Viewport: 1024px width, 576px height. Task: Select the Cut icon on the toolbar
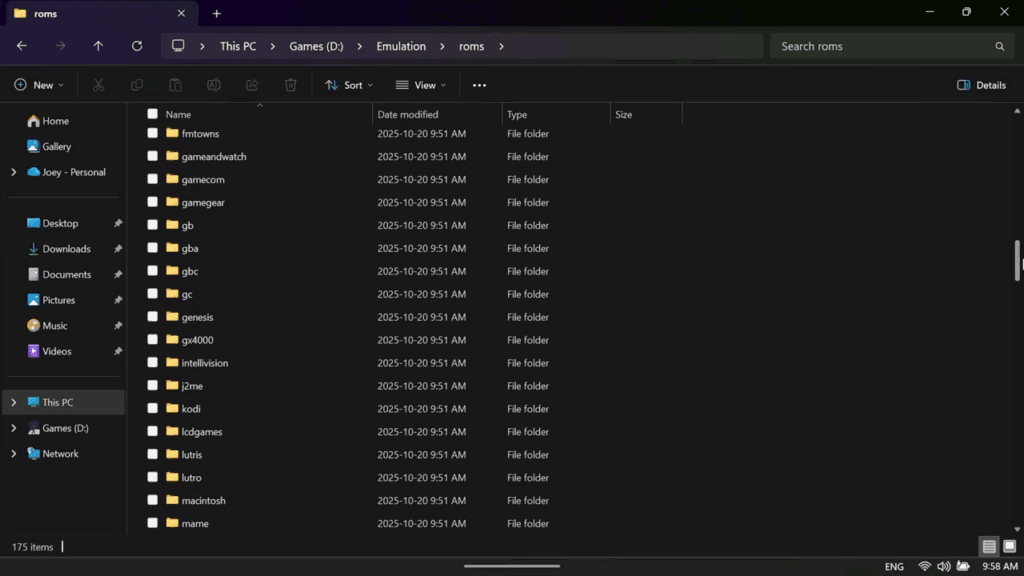coord(98,85)
